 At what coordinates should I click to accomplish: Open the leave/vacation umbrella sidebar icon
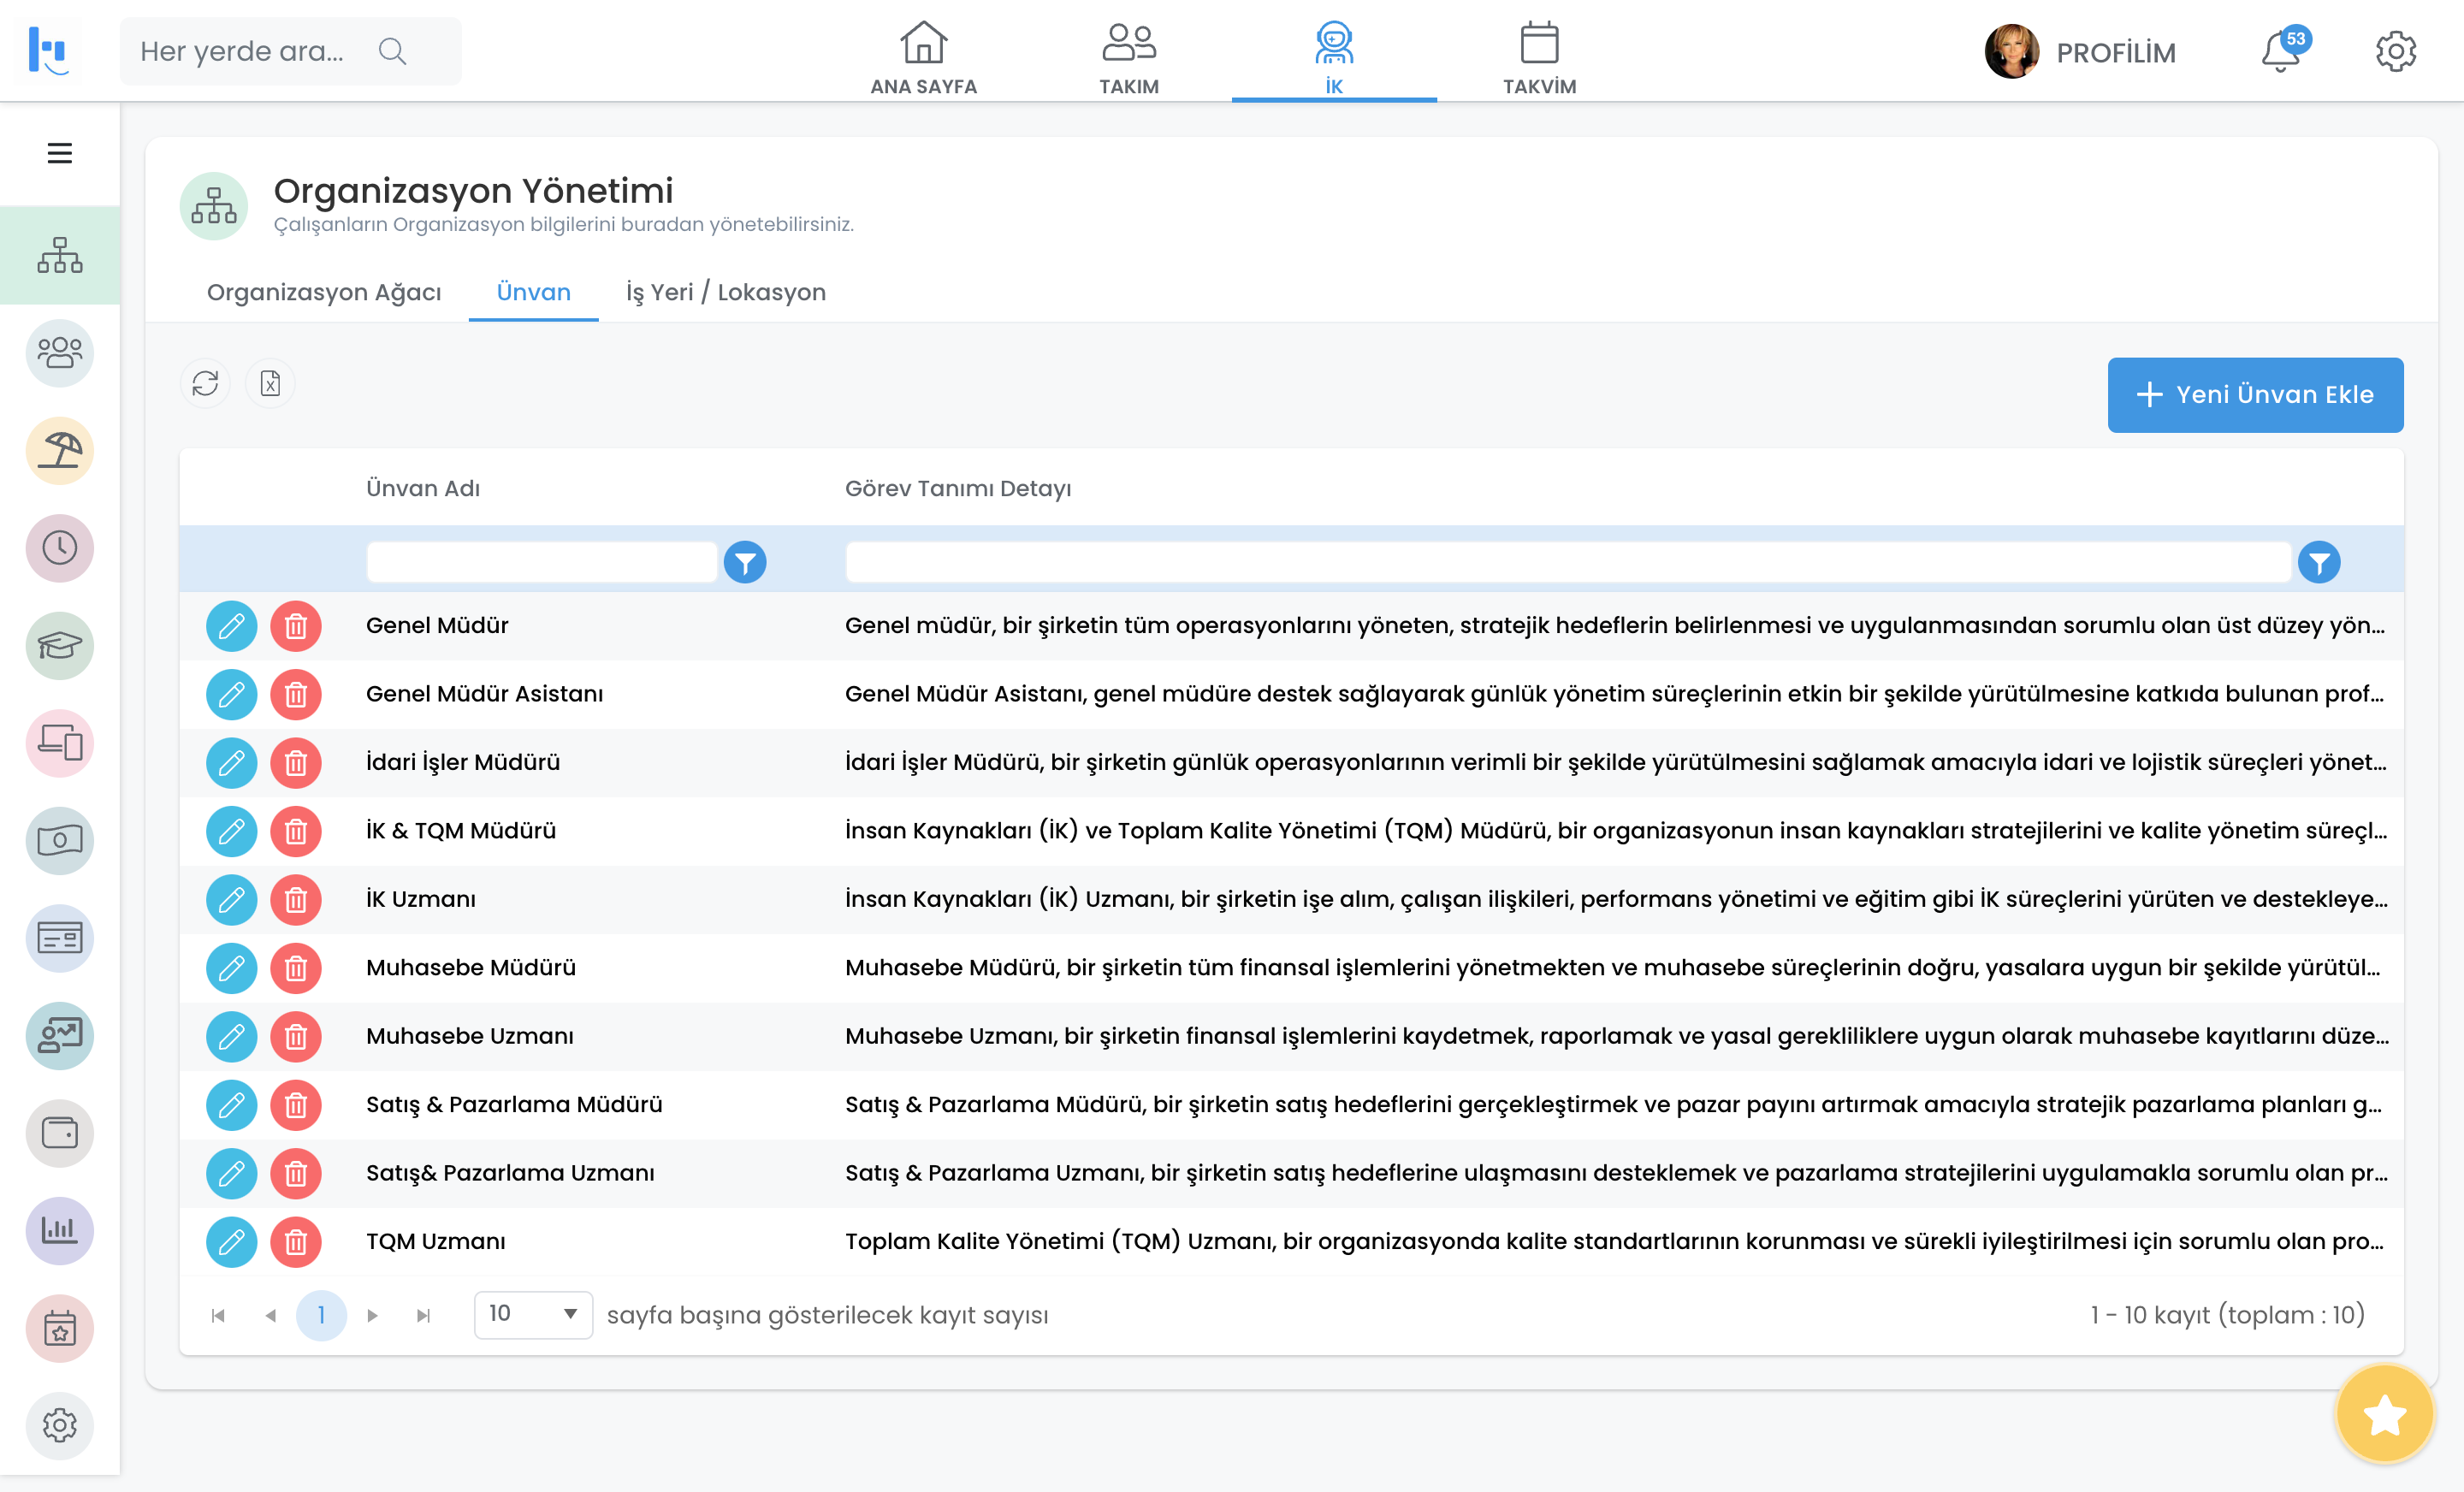(60, 451)
